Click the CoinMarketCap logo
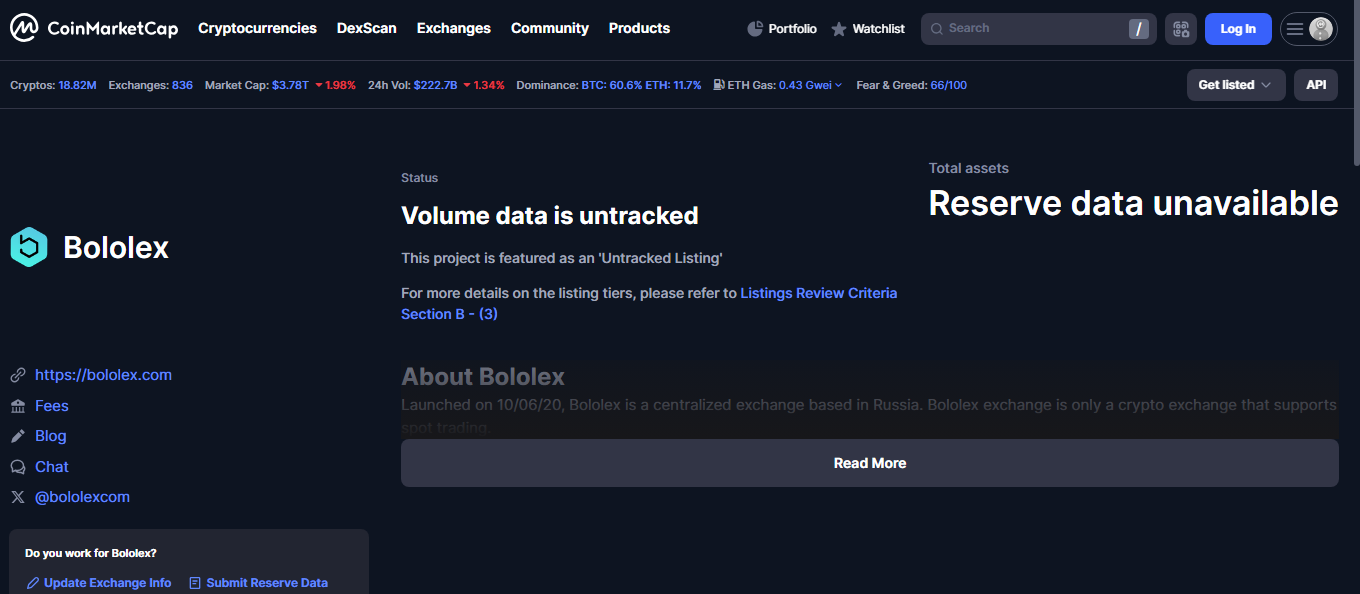This screenshot has width=1360, height=594. point(94,28)
